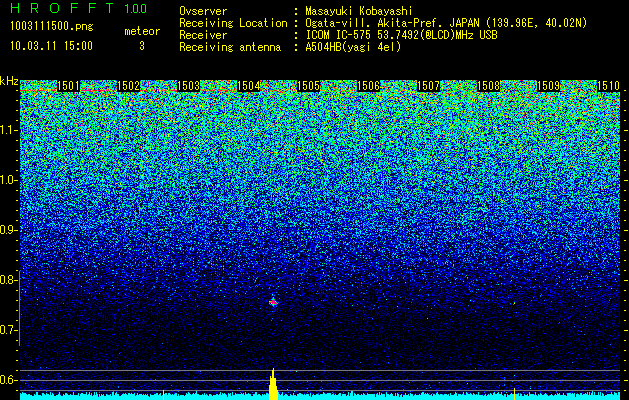Click the 0.9 kHz axis label
629x400 pixels.
(8, 230)
